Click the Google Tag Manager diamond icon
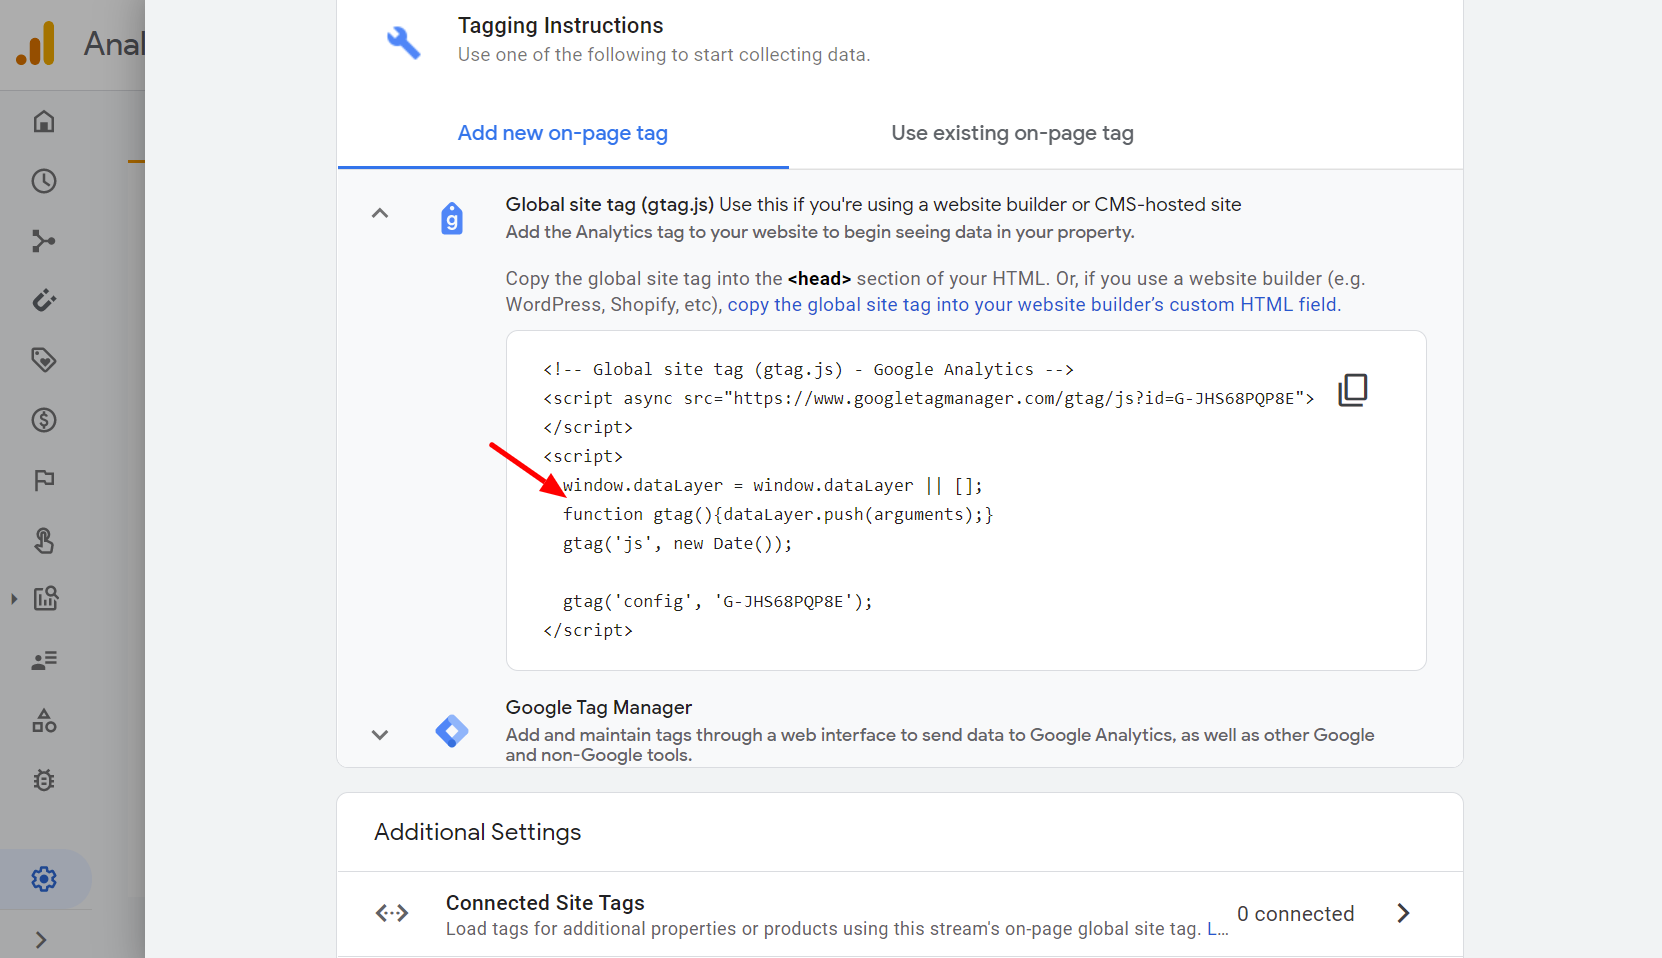Viewport: 1662px width, 958px height. pyautogui.click(x=452, y=731)
